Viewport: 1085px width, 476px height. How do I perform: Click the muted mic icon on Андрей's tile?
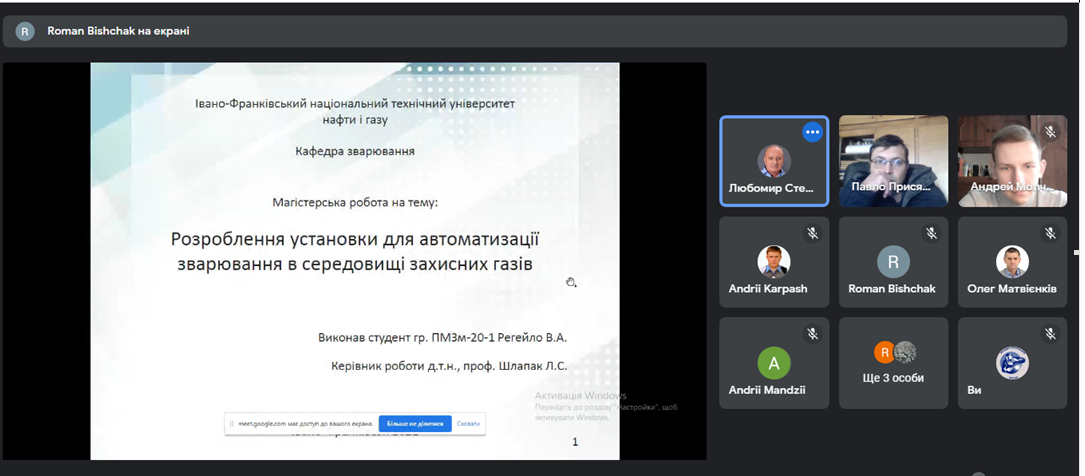pos(1050,132)
